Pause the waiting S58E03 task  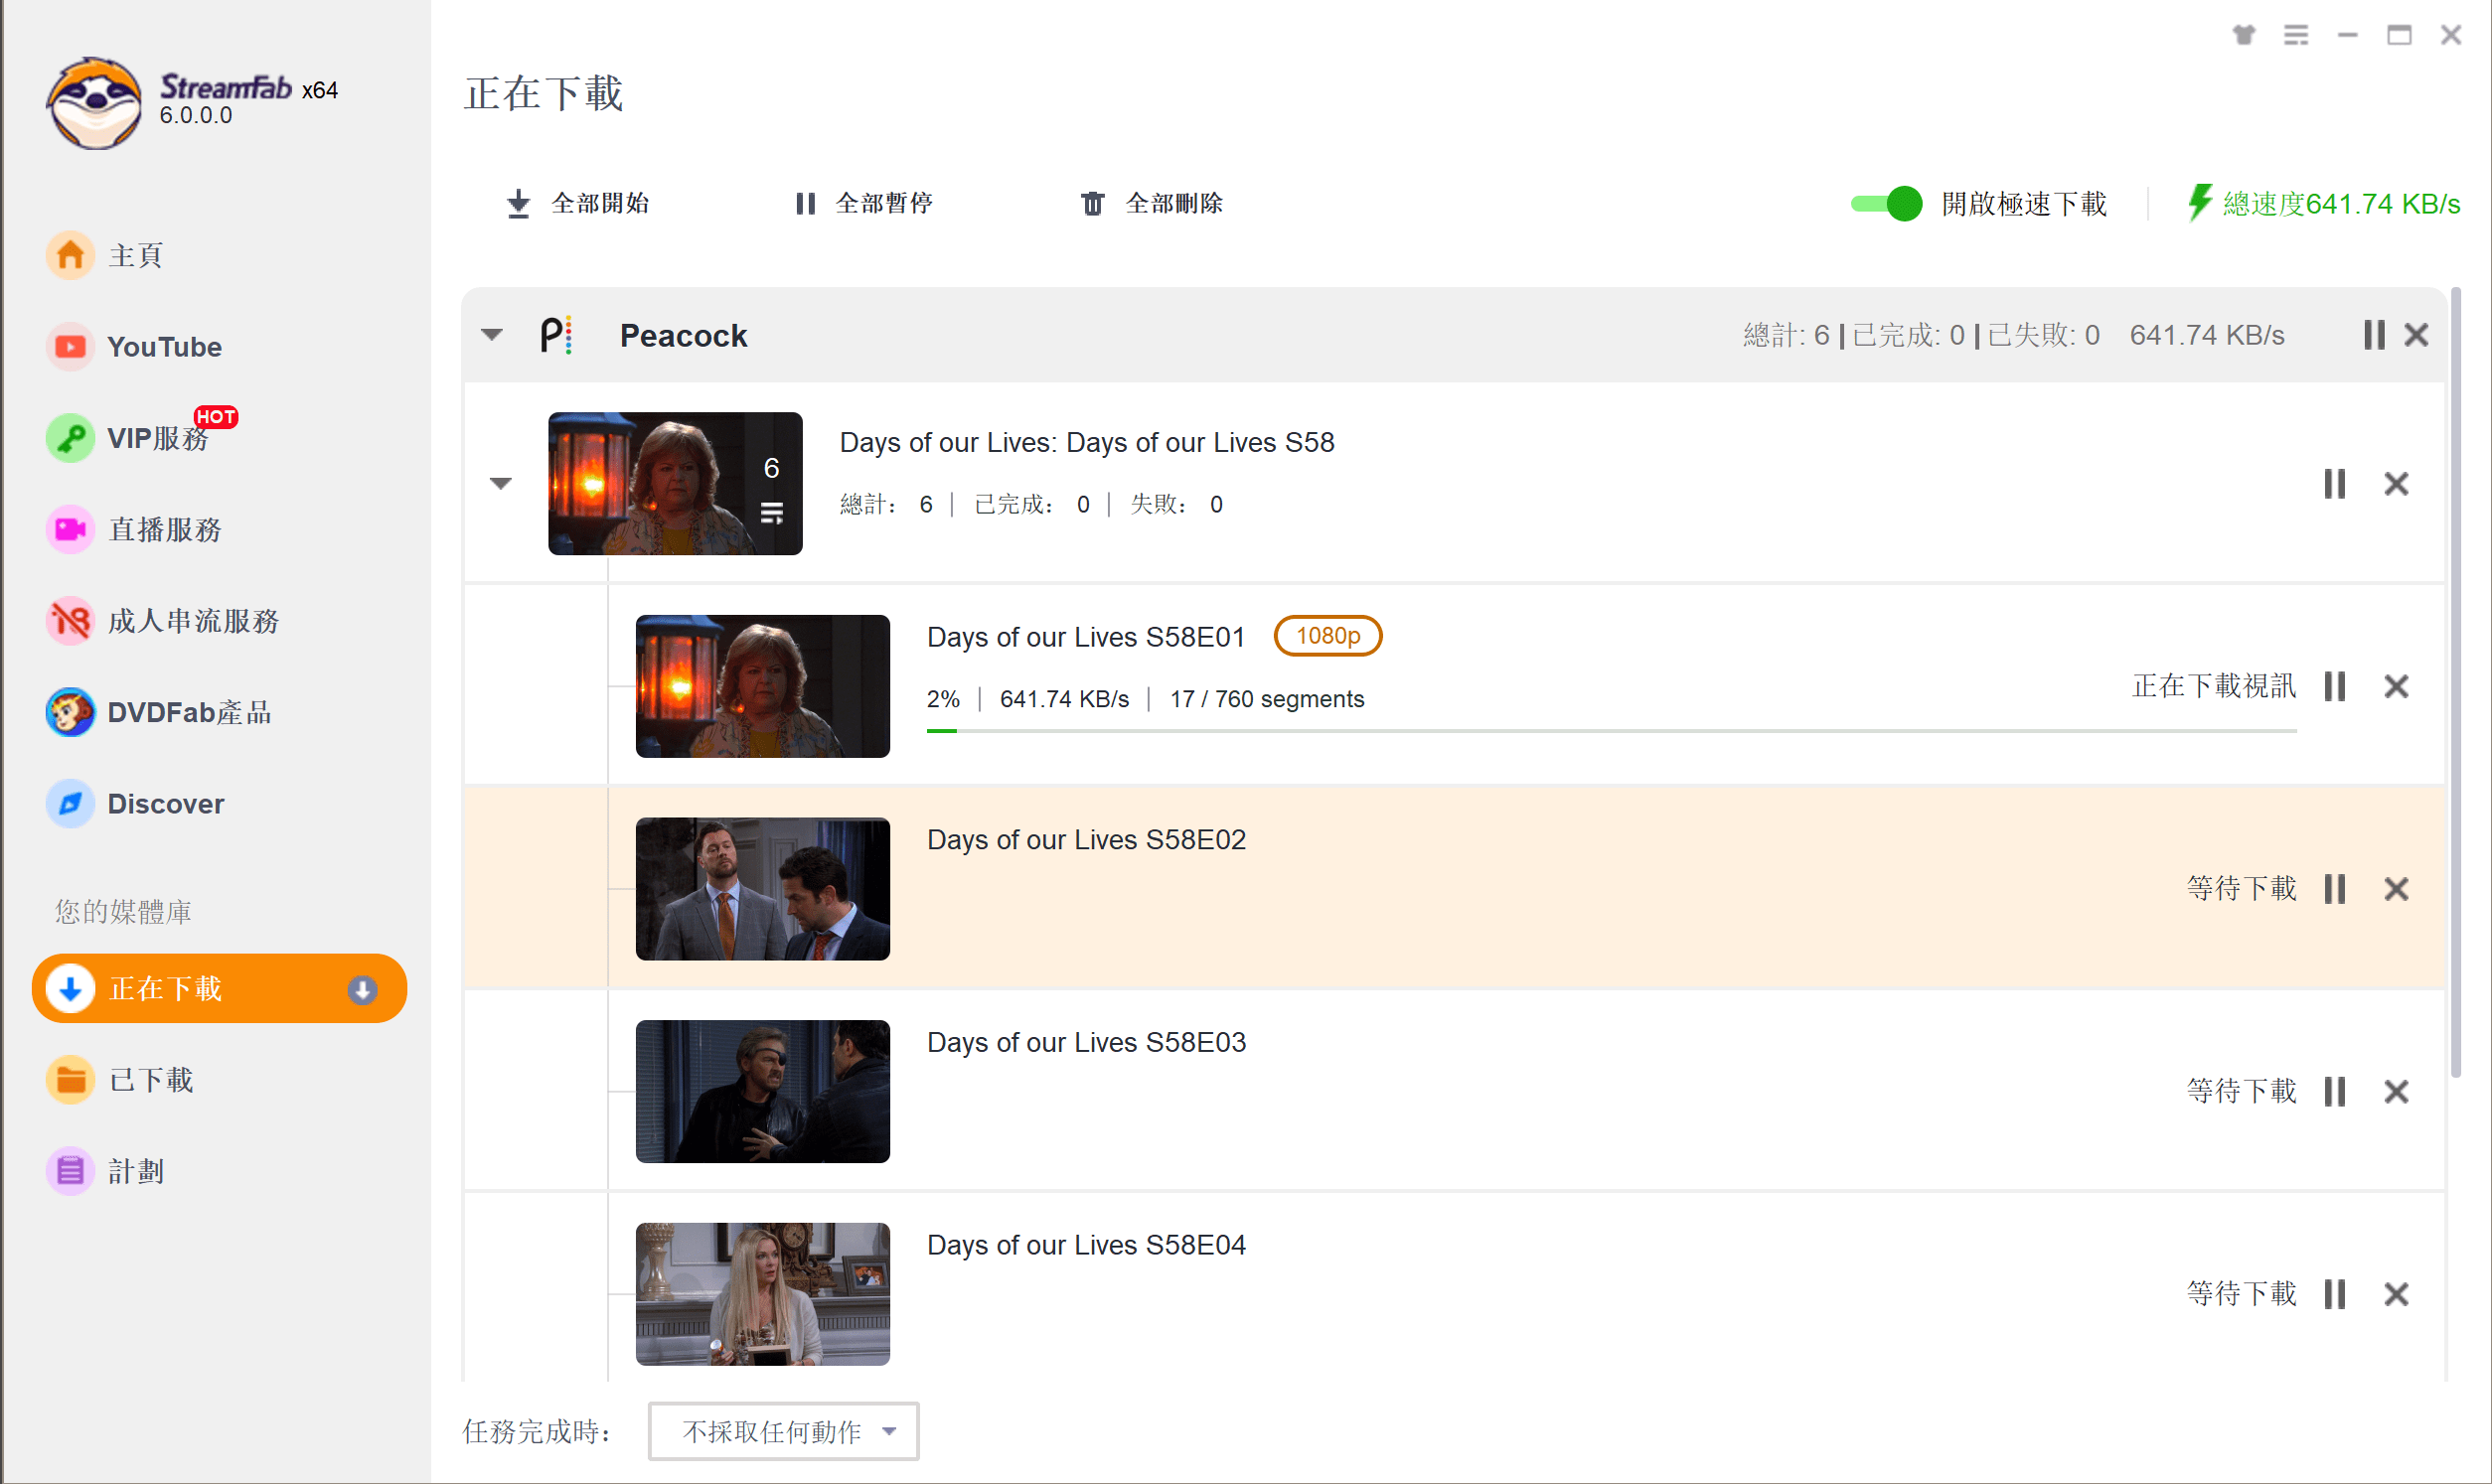coord(2334,1091)
